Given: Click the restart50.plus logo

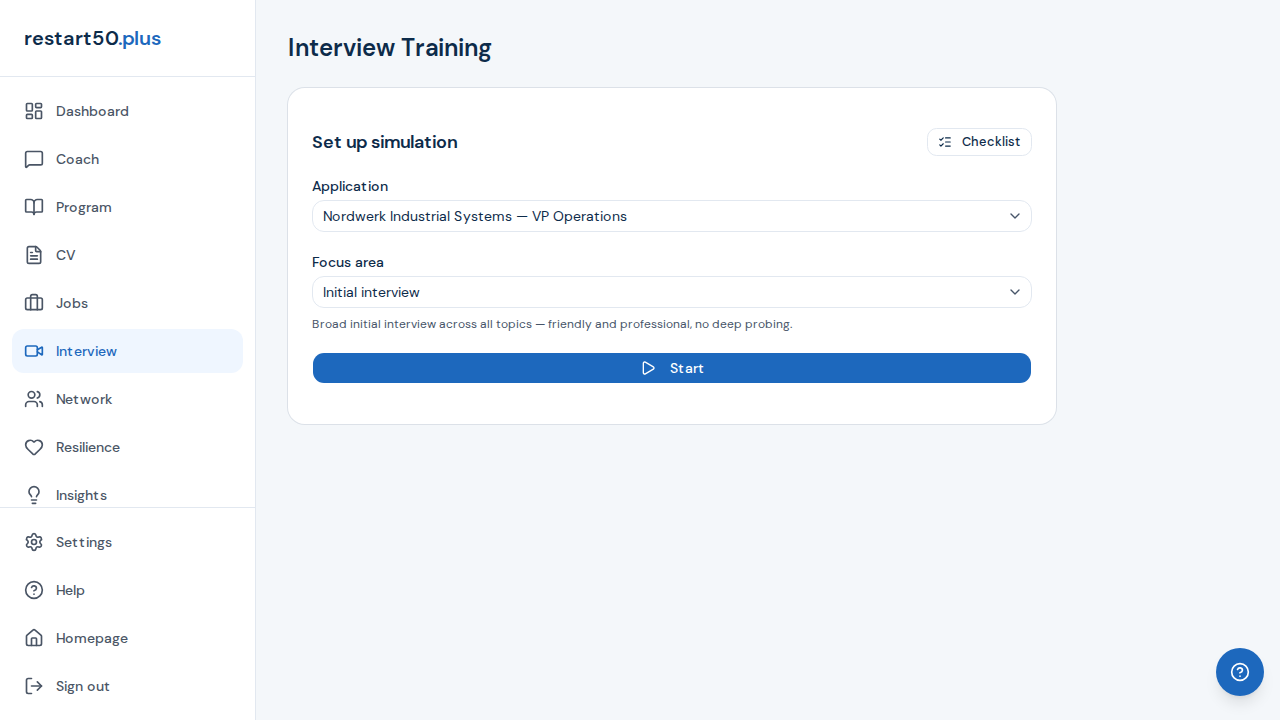Looking at the screenshot, I should [x=92, y=38].
